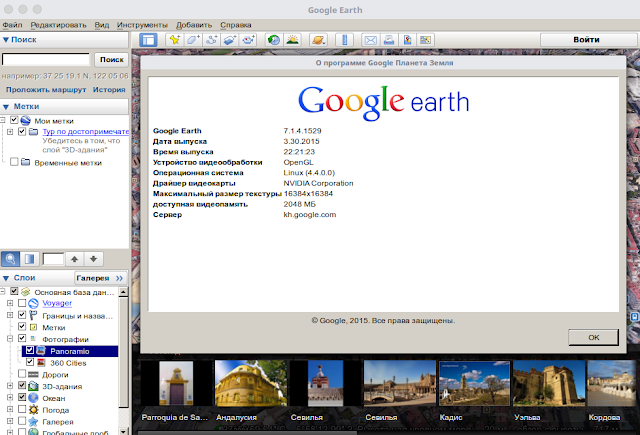The width and height of the screenshot is (640, 435).
Task: Save image toolbar icon
Action: (x=407, y=40)
